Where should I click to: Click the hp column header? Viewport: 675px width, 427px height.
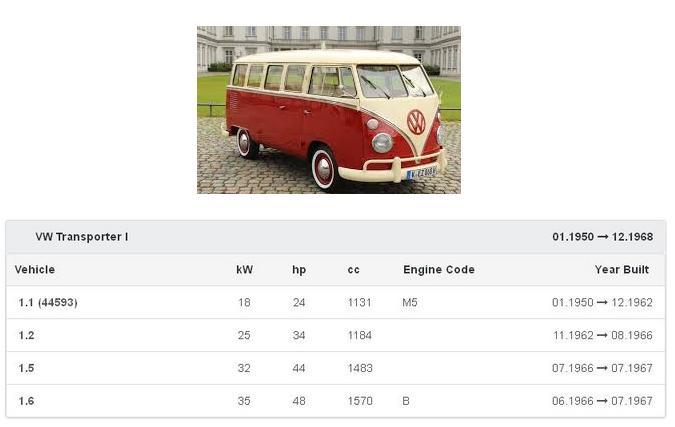pos(299,270)
